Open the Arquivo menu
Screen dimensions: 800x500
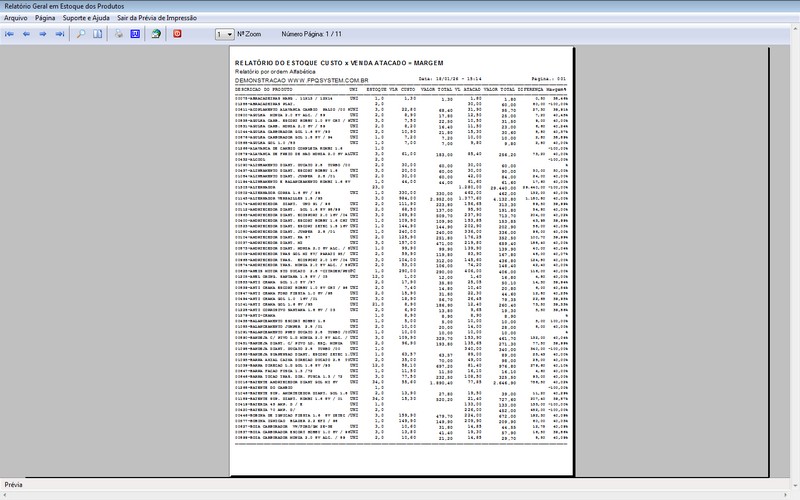(x=16, y=18)
